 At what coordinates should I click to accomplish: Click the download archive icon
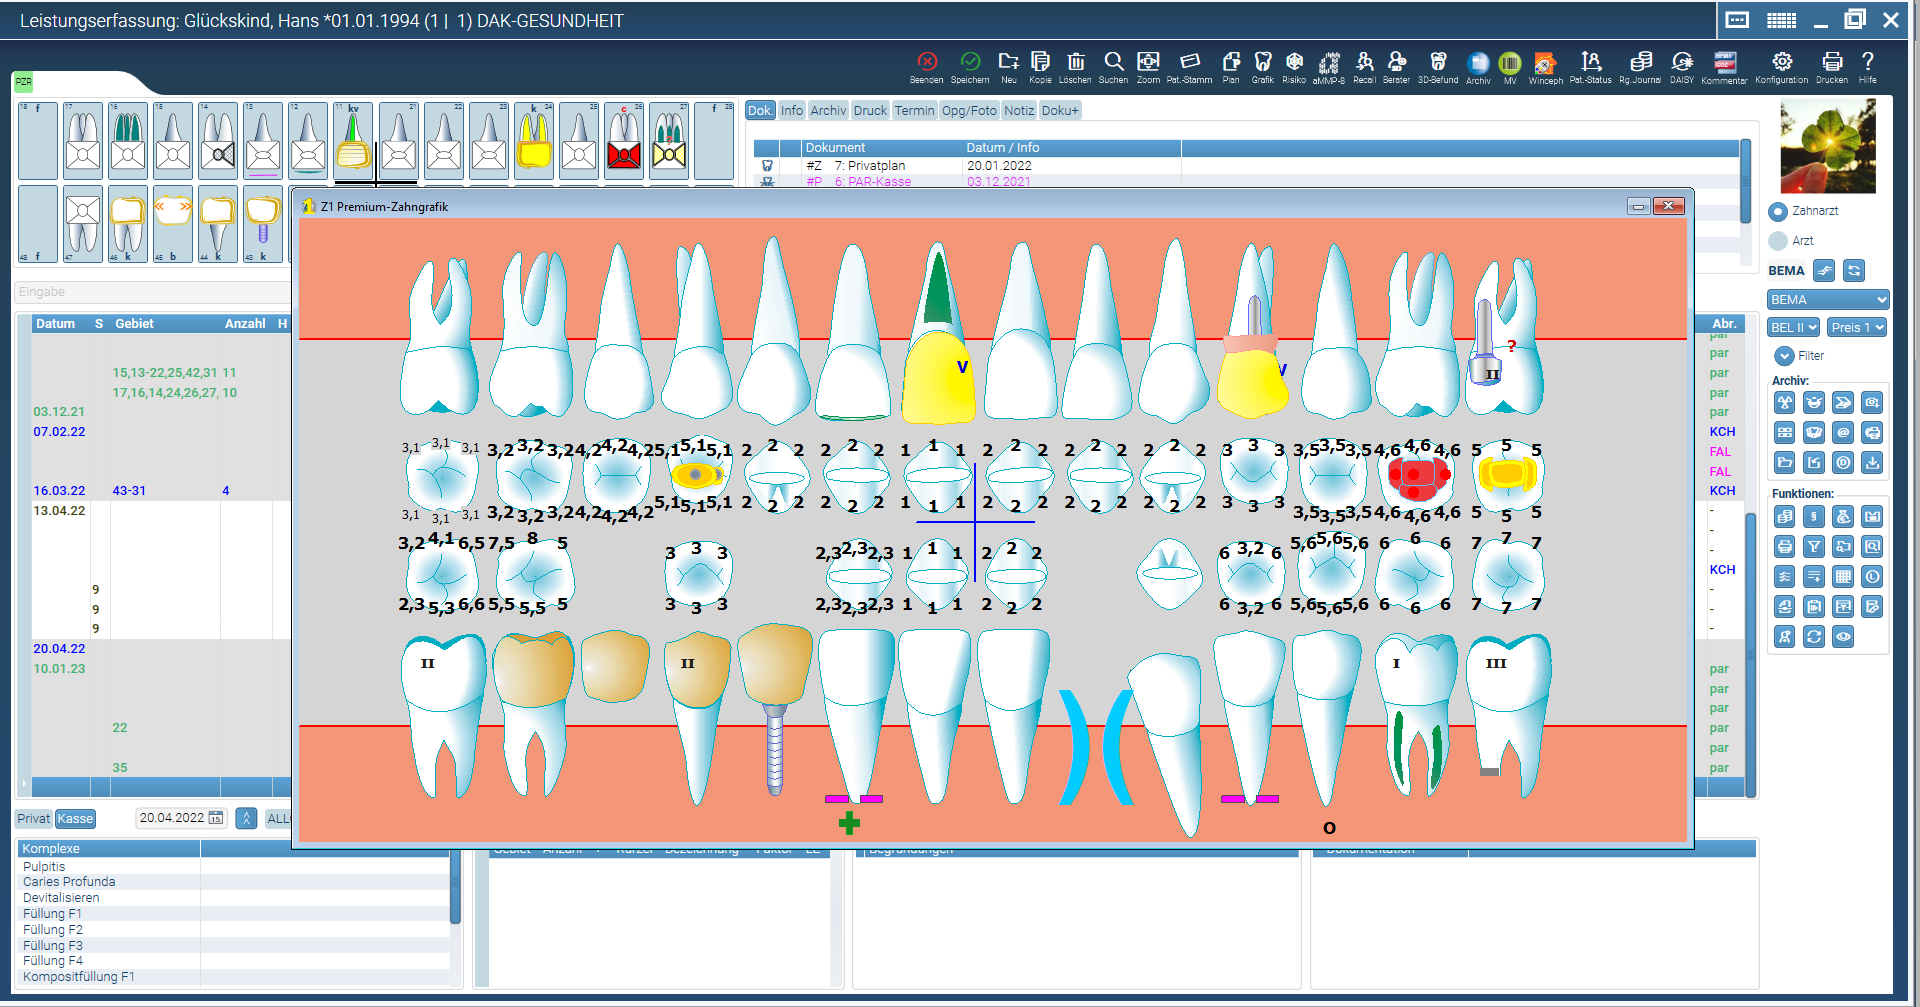[x=1872, y=462]
